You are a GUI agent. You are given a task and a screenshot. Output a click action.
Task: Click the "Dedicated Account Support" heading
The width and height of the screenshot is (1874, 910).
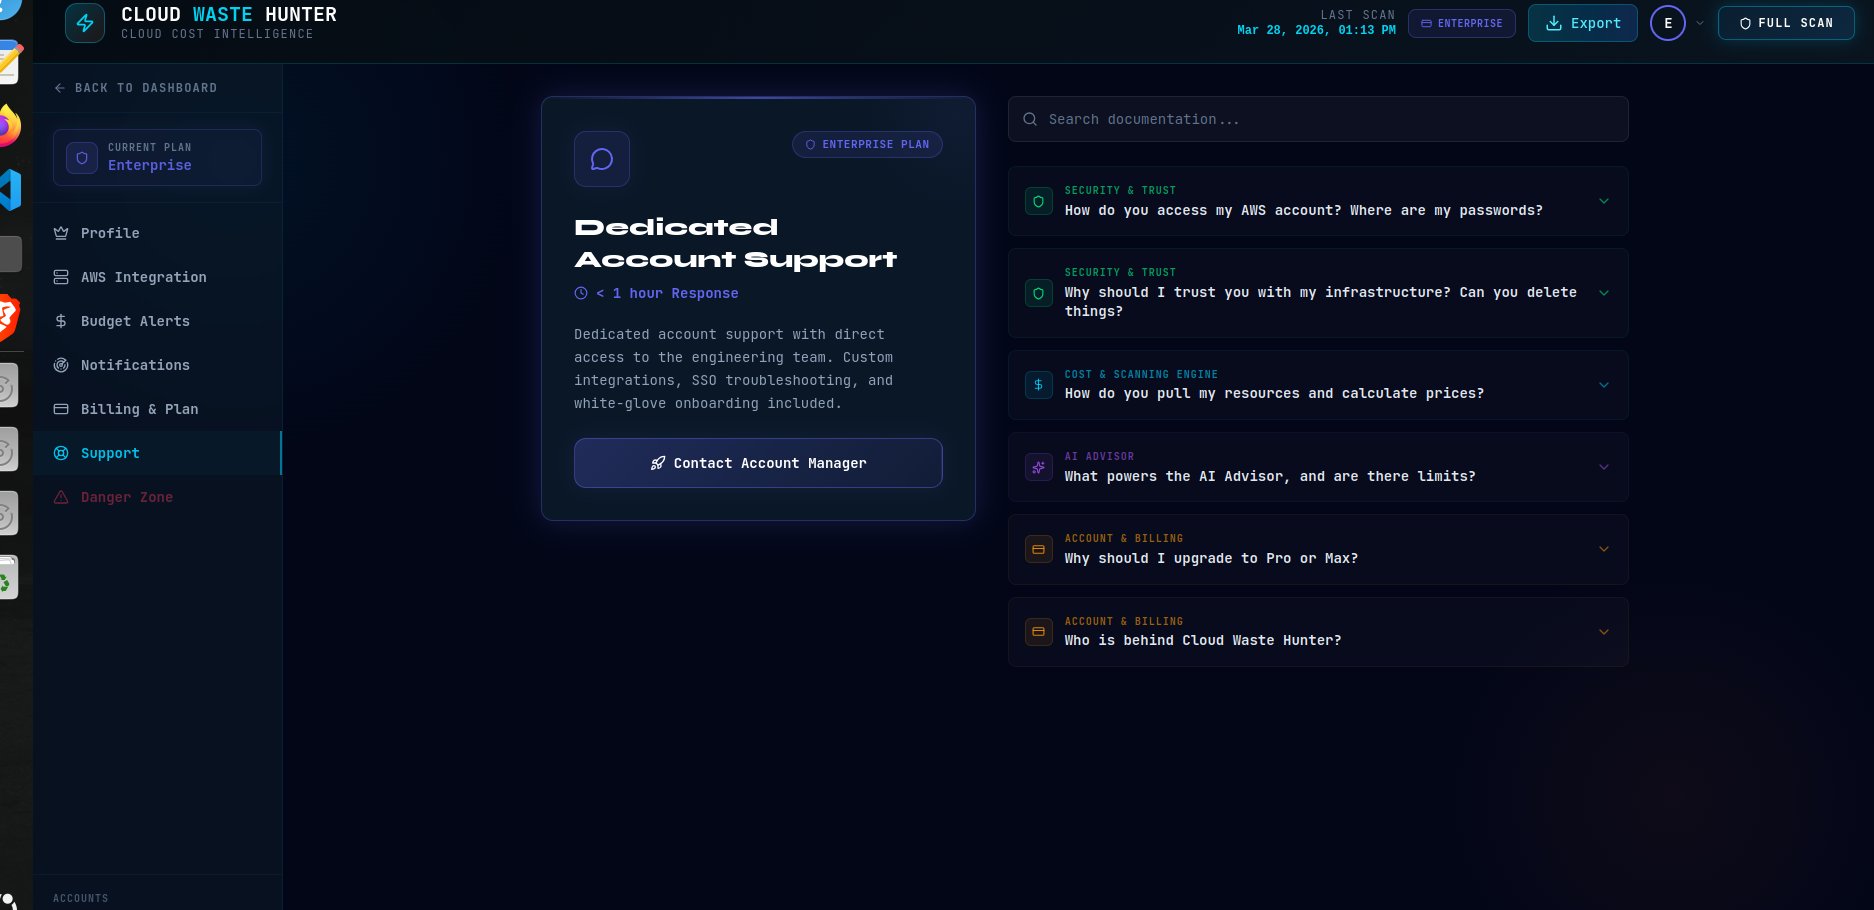tap(735, 243)
